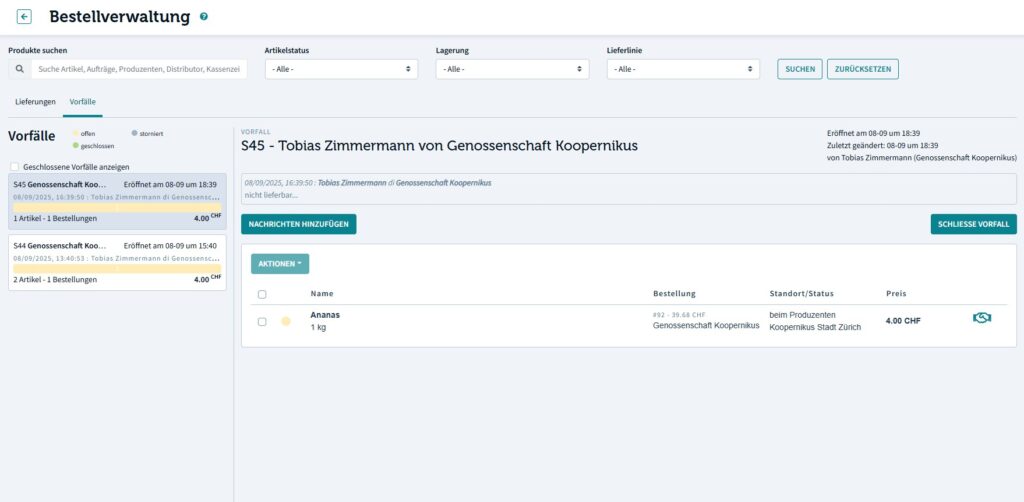
Task: Select the Ananas row checkbox
Action: [x=262, y=321]
